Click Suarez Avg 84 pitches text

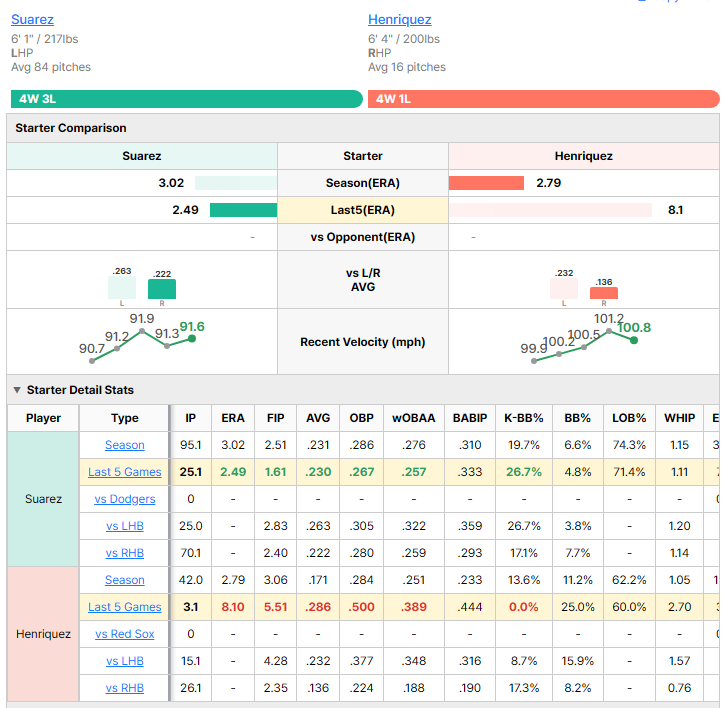[x=51, y=67]
